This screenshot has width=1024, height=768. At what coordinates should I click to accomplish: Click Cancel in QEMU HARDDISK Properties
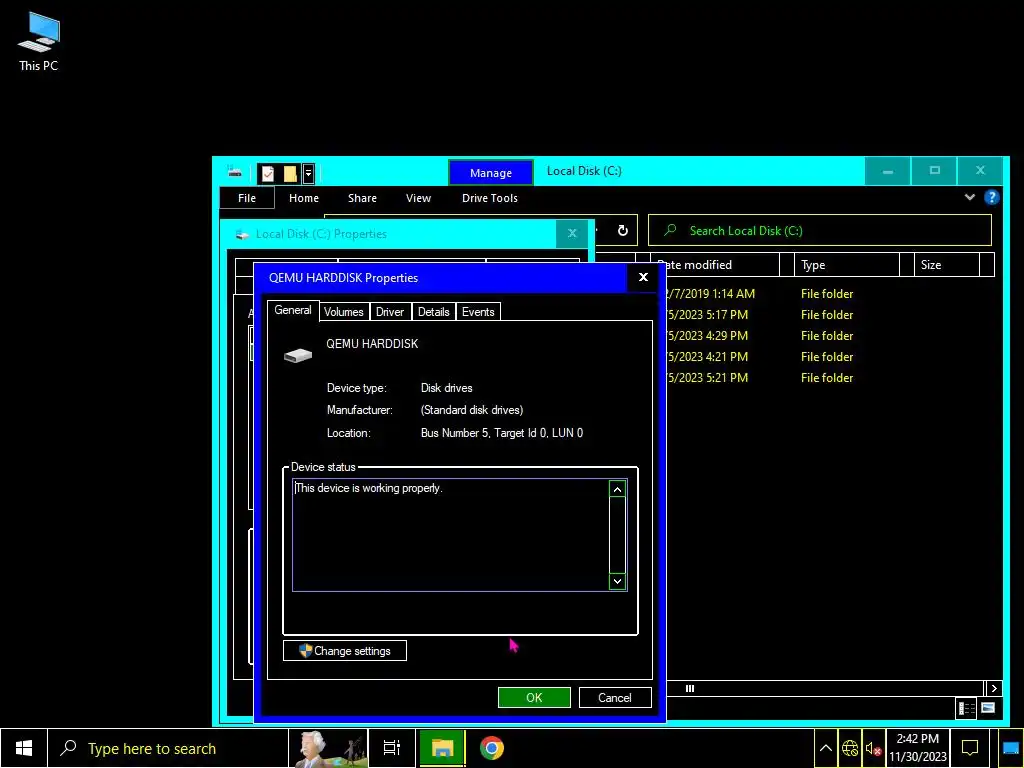tap(615, 697)
